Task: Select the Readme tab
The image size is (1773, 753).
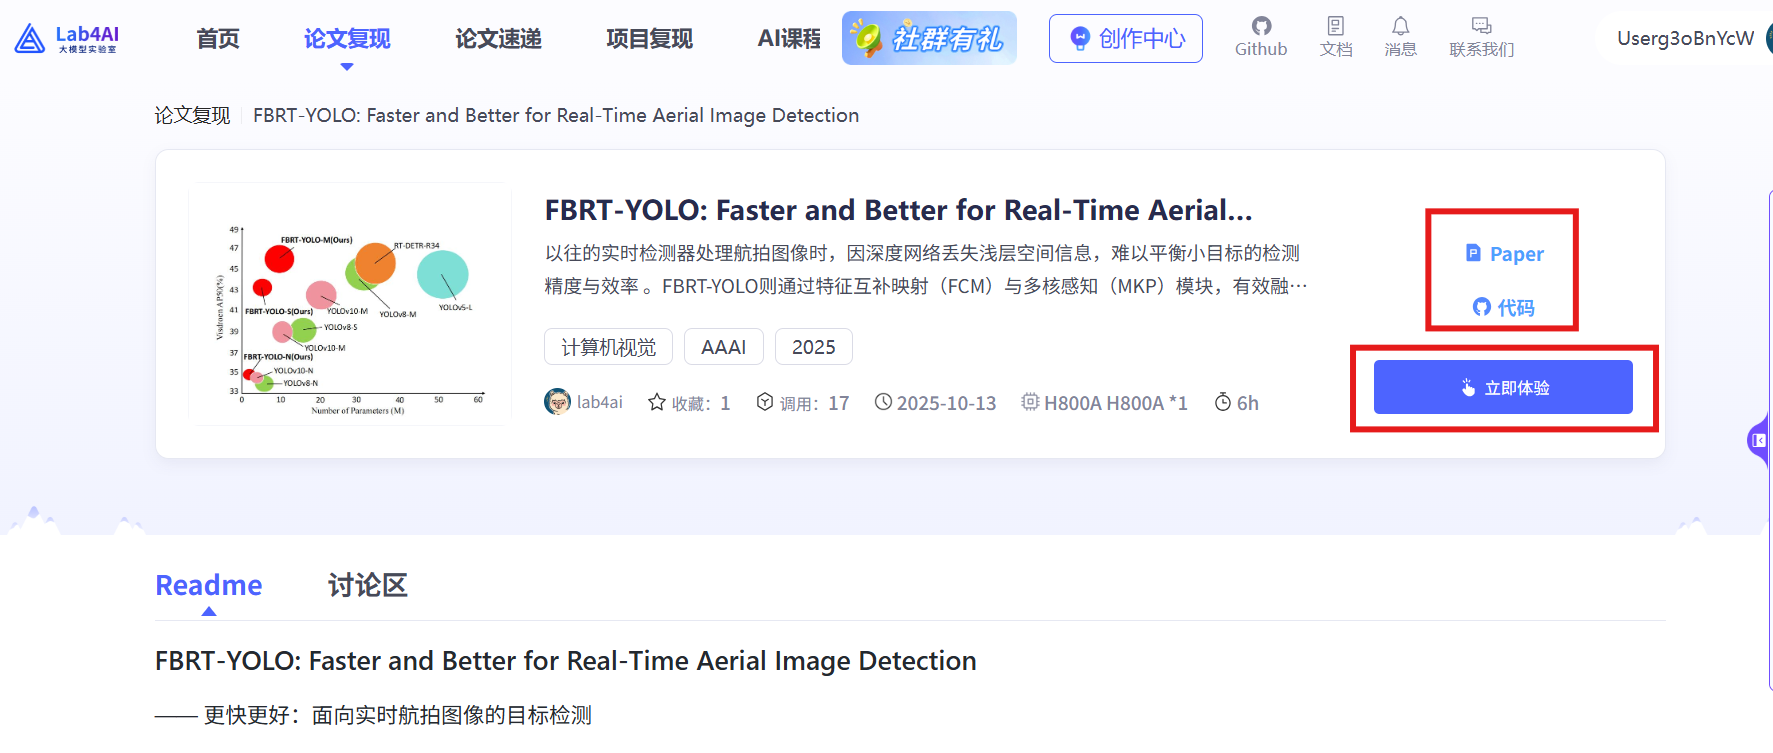Action: [x=209, y=585]
